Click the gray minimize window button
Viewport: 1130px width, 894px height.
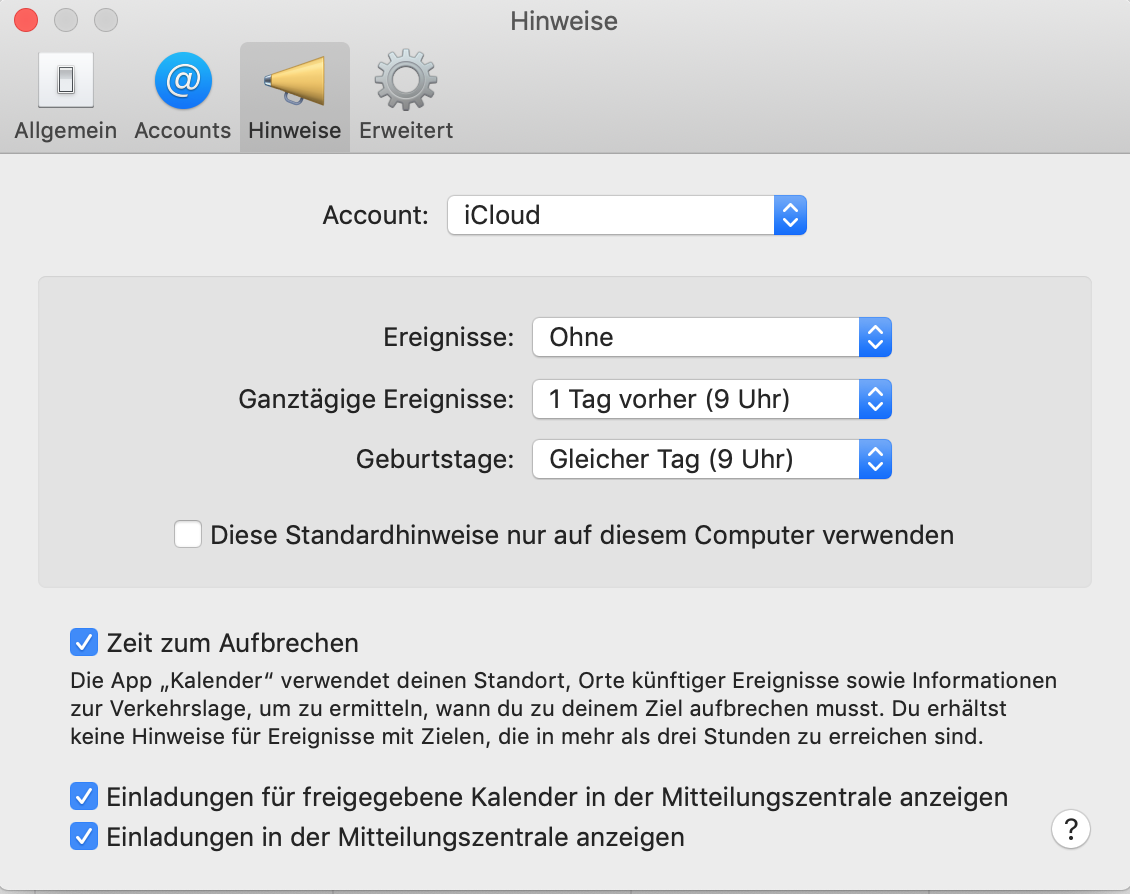66,20
